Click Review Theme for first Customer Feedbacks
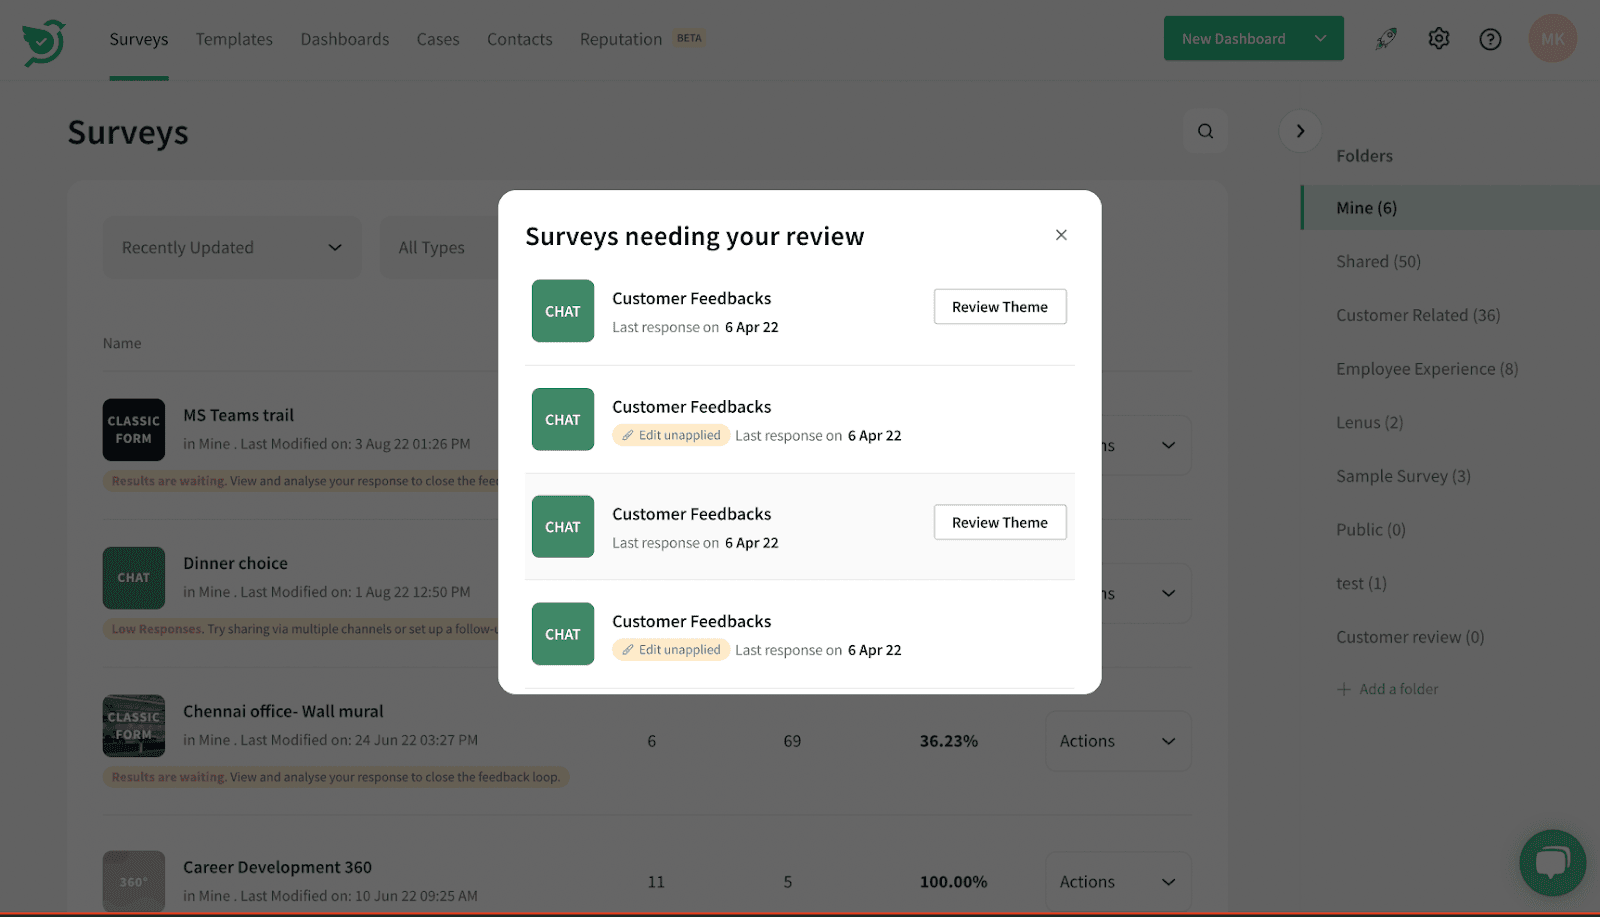The image size is (1600, 917). pyautogui.click(x=999, y=307)
